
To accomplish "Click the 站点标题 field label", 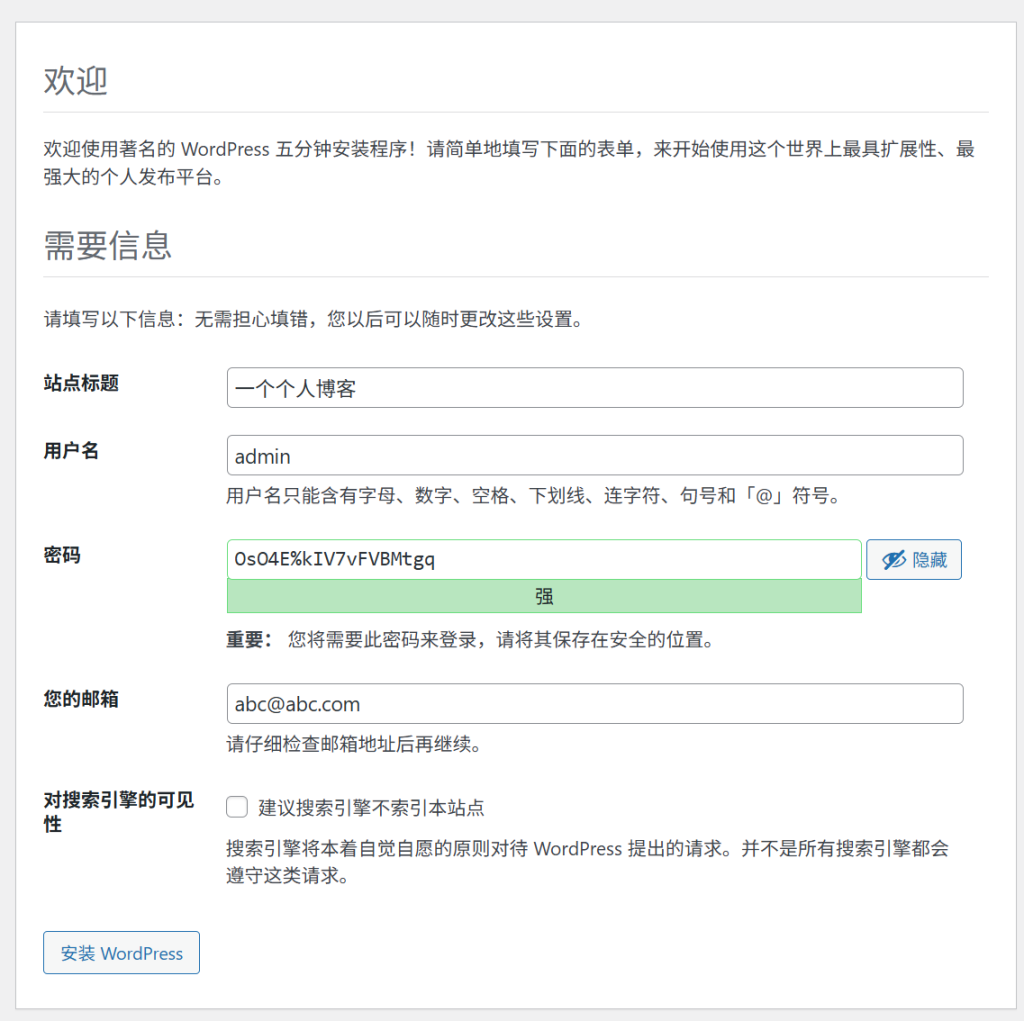I will (x=81, y=383).
